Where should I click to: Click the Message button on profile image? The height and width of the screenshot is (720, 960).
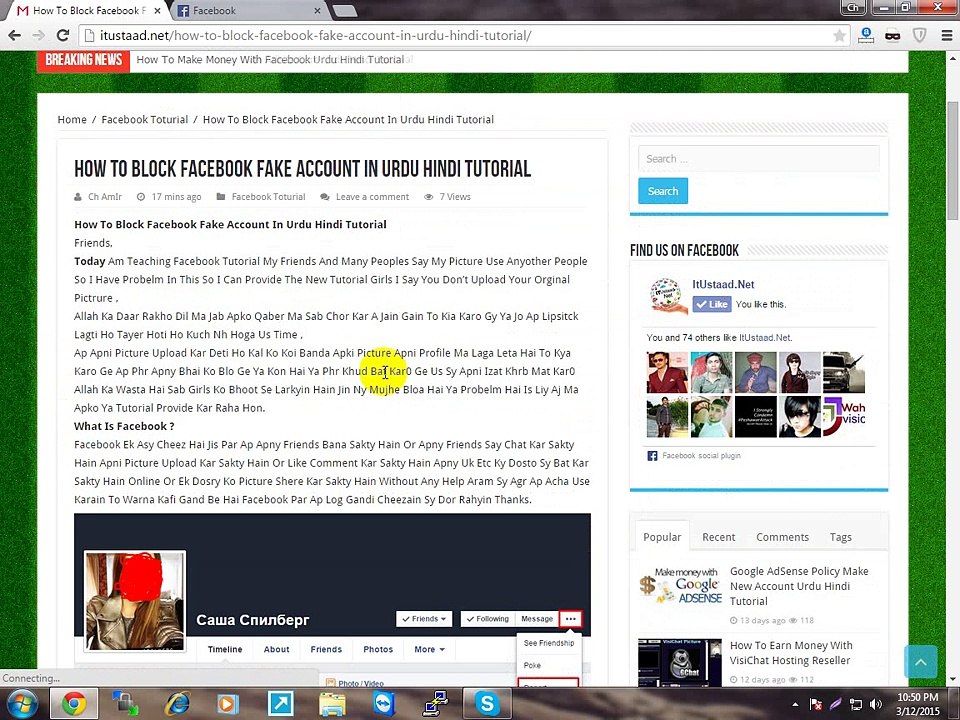[x=537, y=619]
